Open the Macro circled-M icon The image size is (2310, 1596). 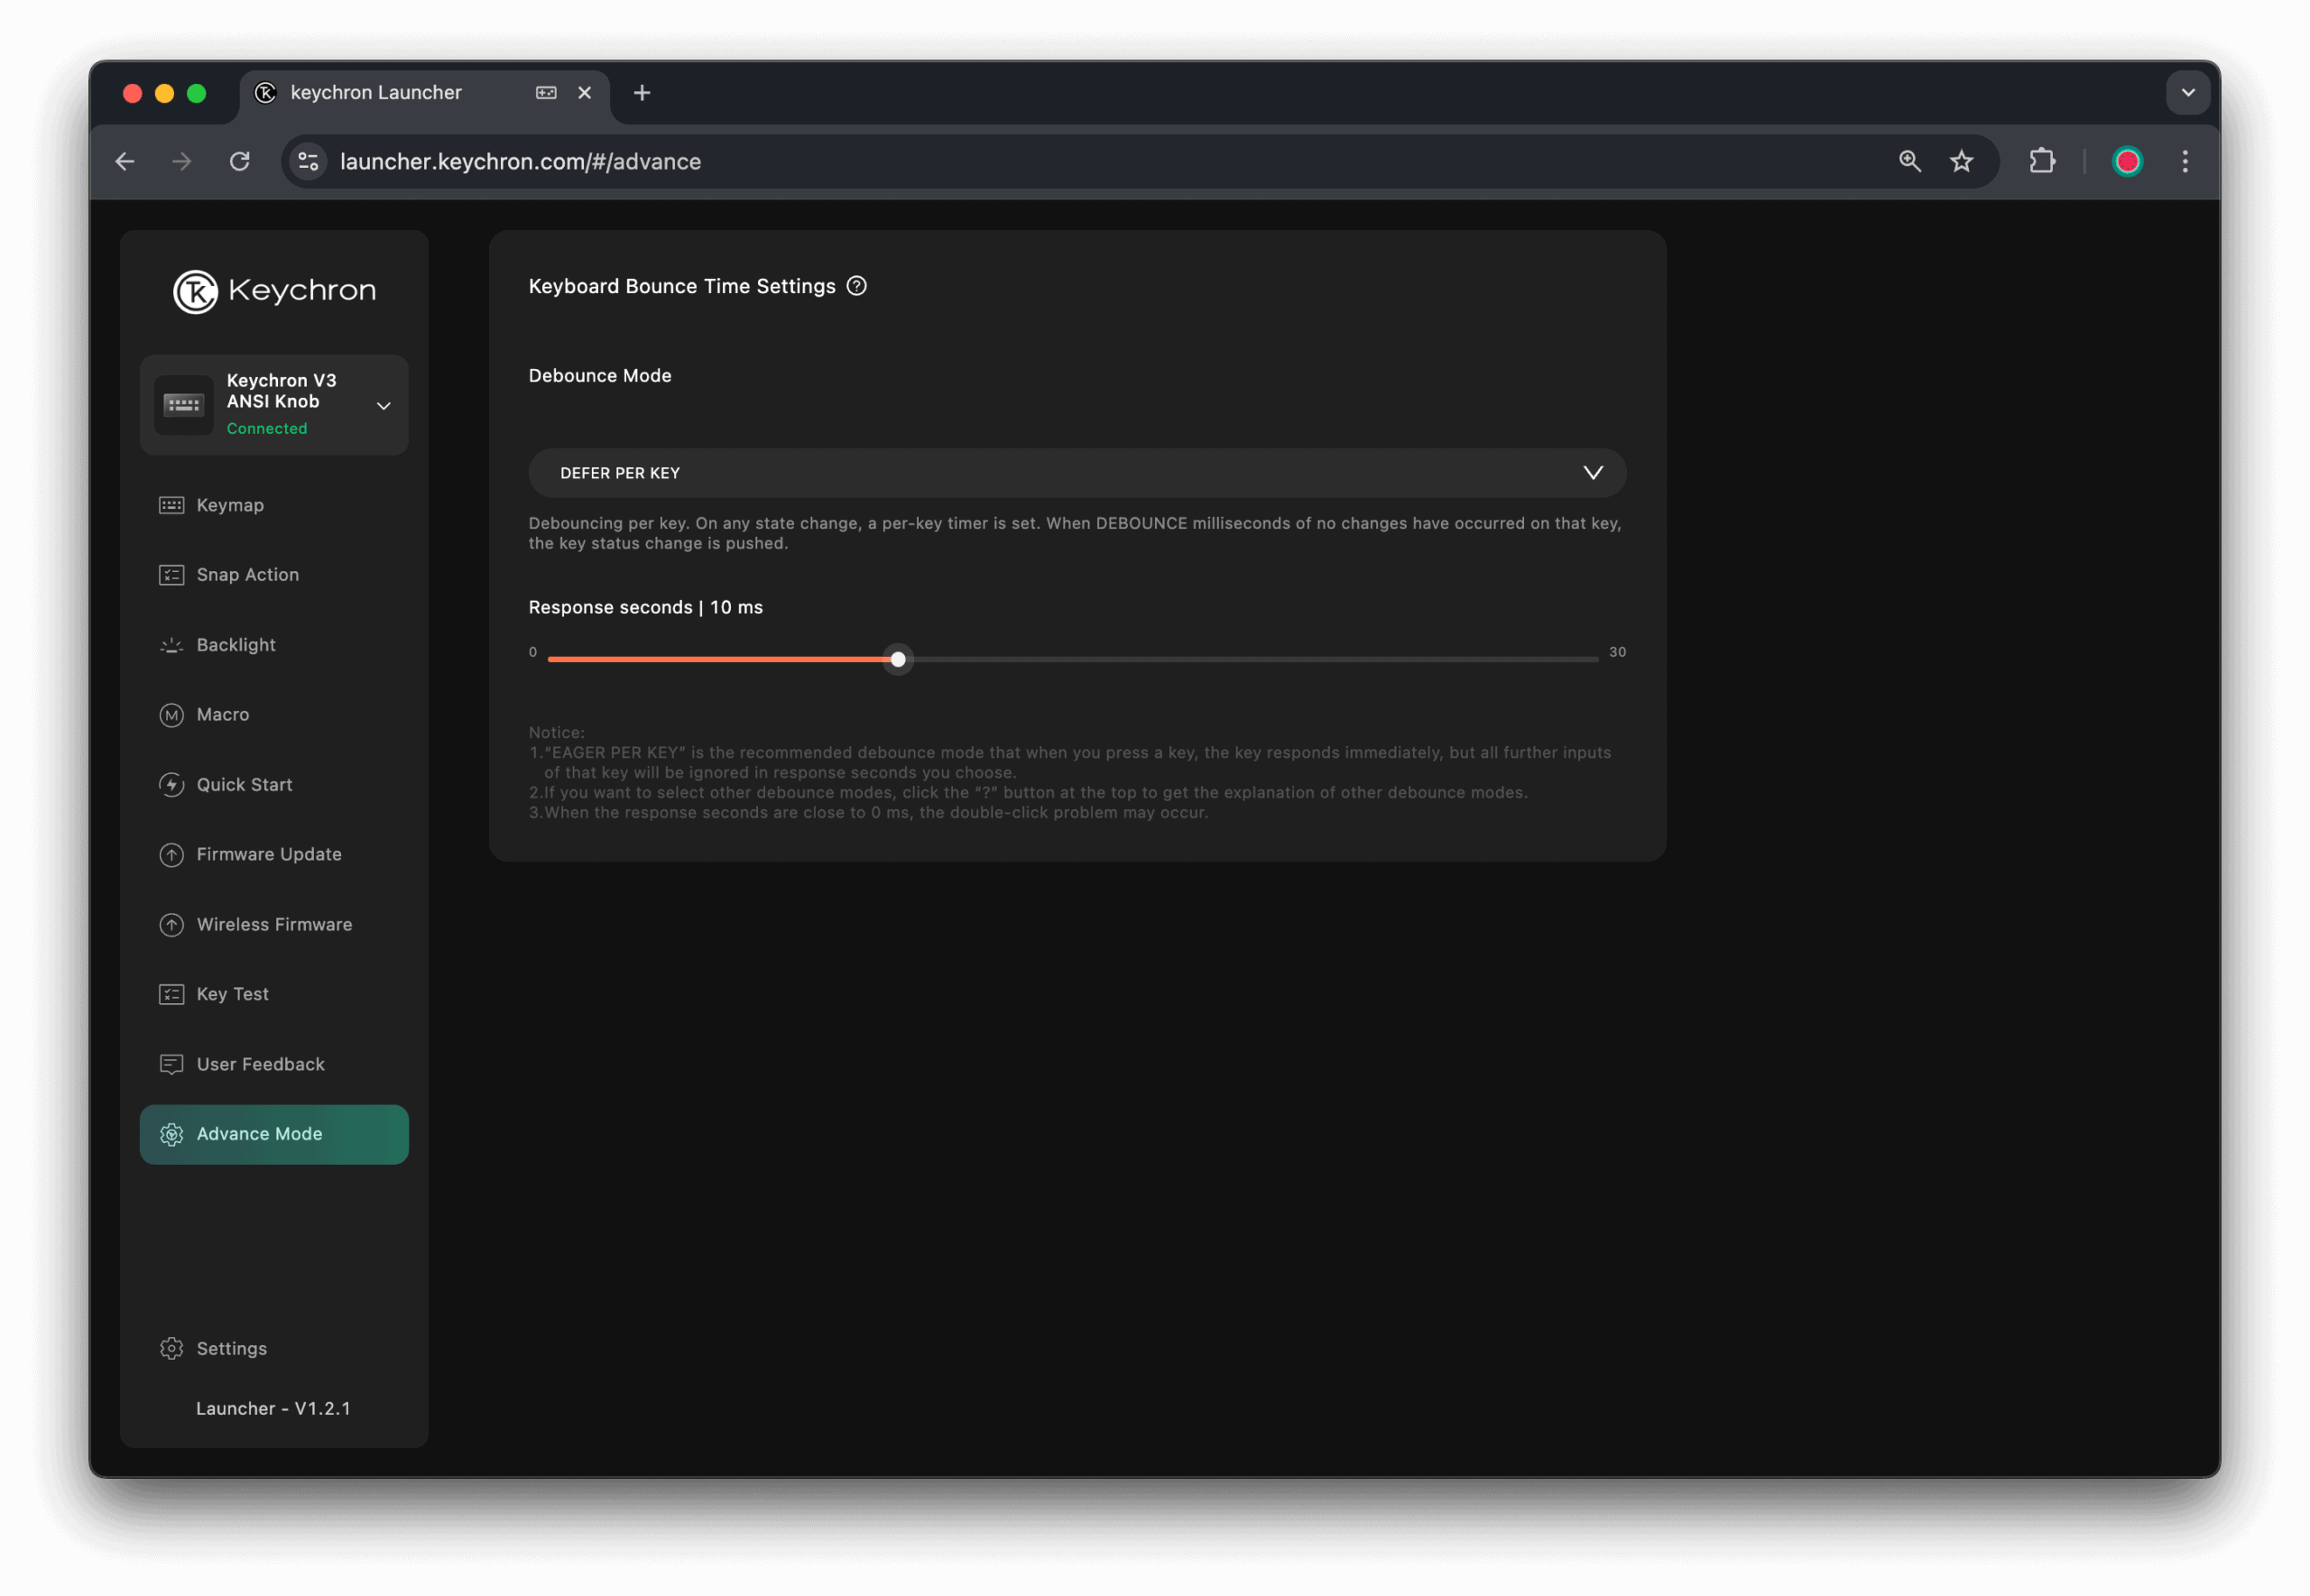point(172,715)
